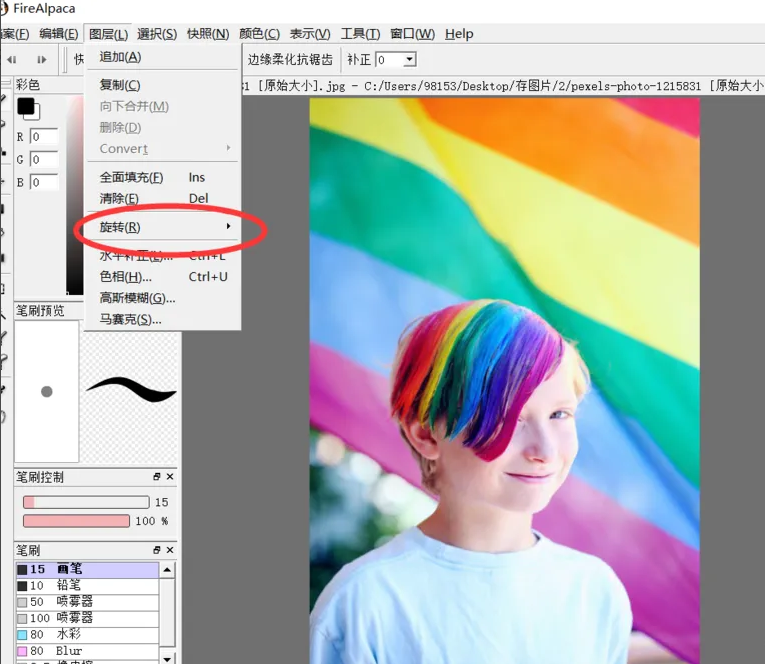The height and width of the screenshot is (664, 765).
Task: Click the white background color swatch
Action: click(x=35, y=115)
